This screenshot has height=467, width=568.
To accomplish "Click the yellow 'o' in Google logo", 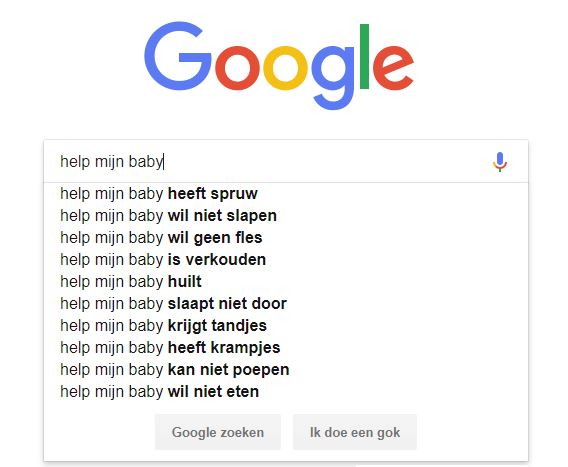I will pos(285,68).
